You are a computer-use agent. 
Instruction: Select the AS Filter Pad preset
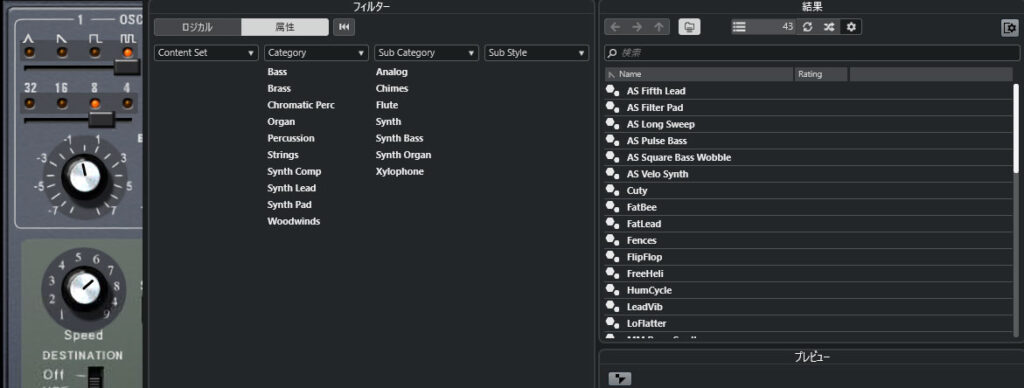point(808,108)
